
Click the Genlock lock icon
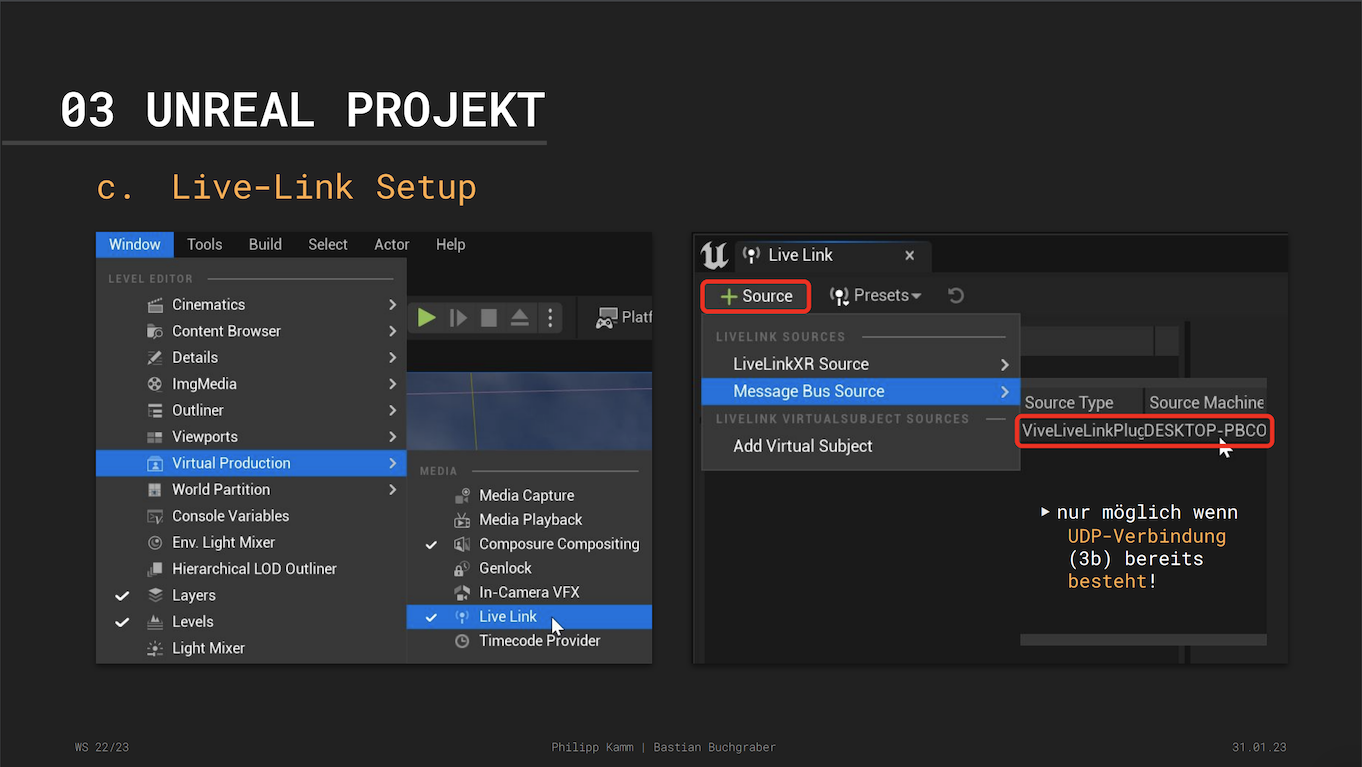pyautogui.click(x=462, y=568)
